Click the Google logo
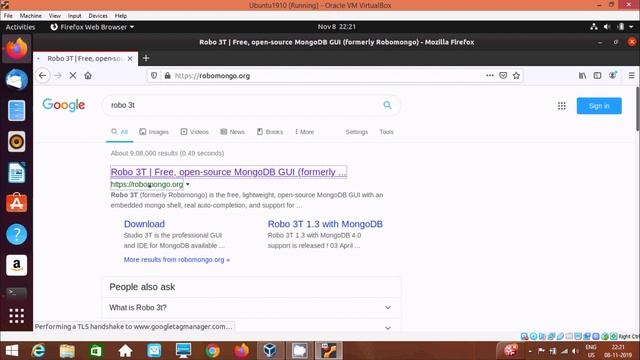Image resolution: width=640 pixels, height=360 pixels. 64,105
